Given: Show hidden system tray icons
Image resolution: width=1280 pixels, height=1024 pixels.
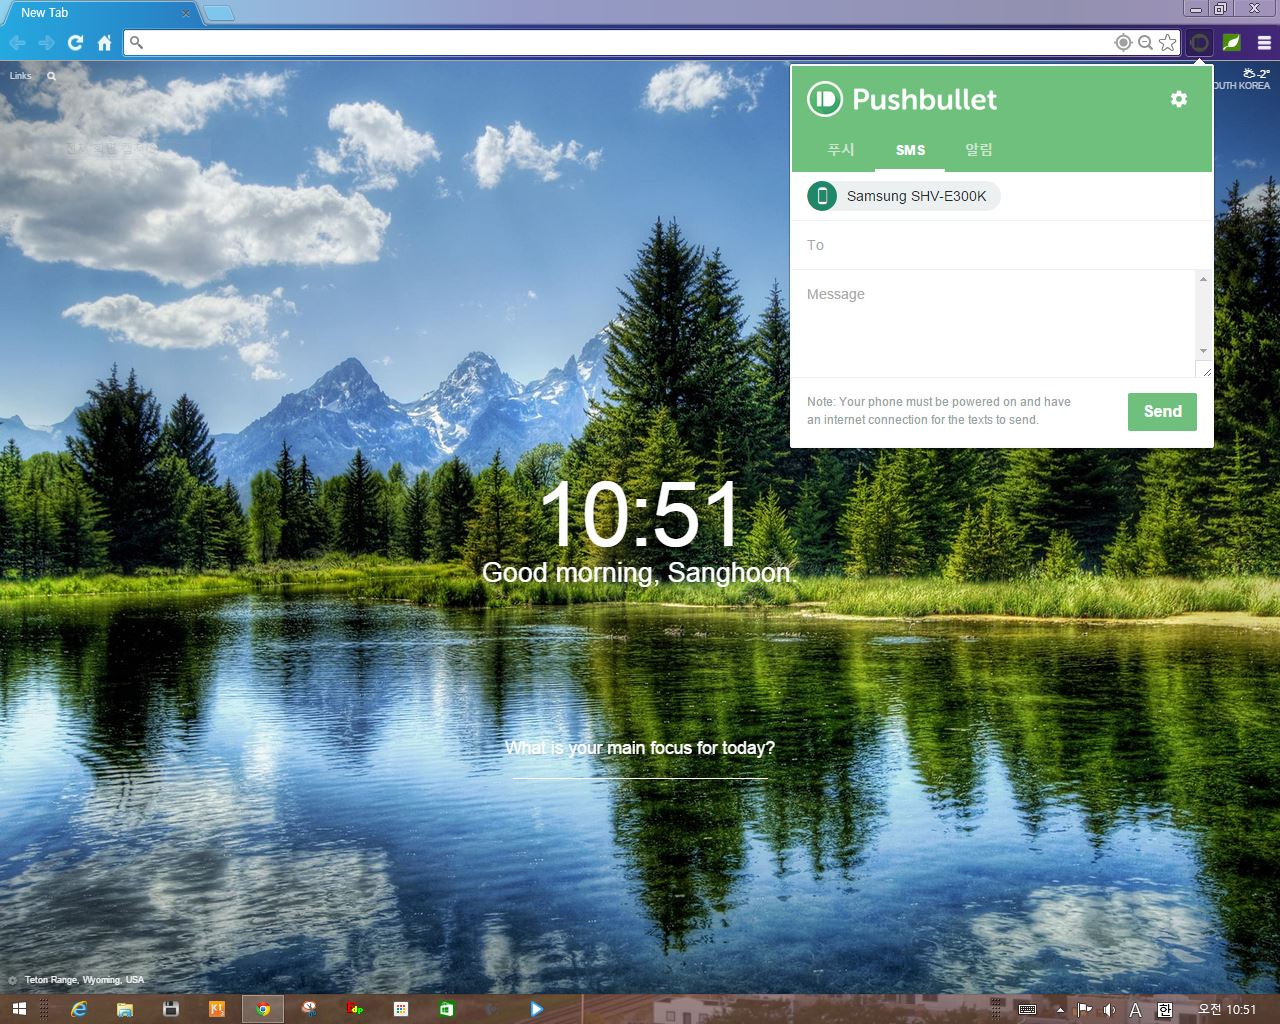Looking at the screenshot, I should (1060, 1010).
